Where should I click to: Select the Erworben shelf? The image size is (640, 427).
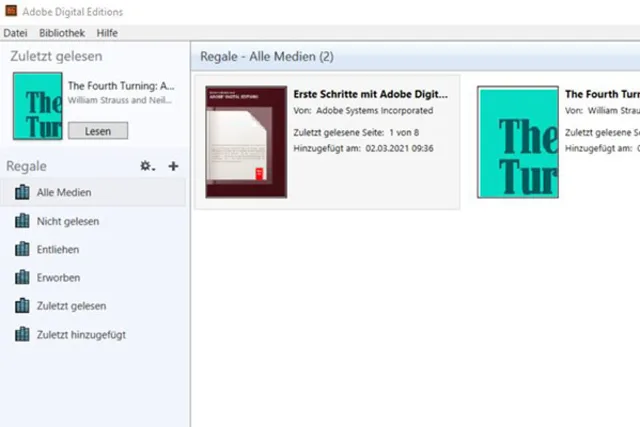click(93, 278)
